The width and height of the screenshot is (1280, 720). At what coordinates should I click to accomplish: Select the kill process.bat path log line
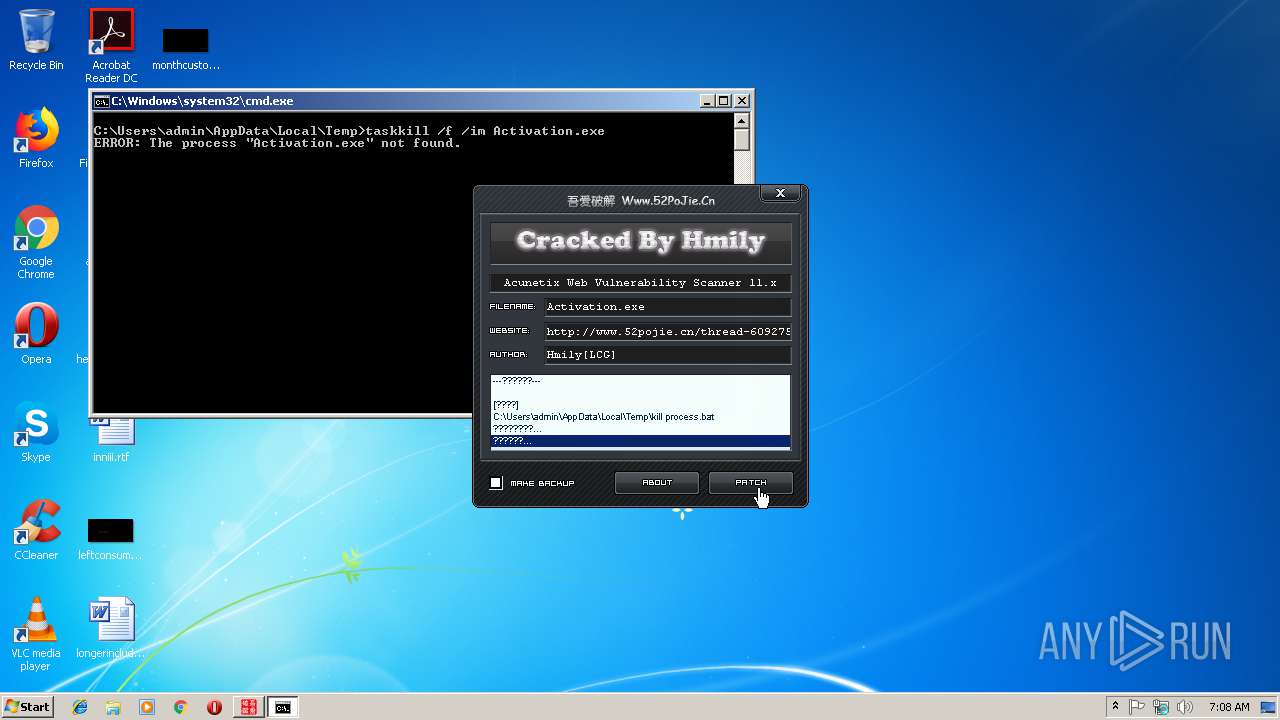[x=603, y=417]
